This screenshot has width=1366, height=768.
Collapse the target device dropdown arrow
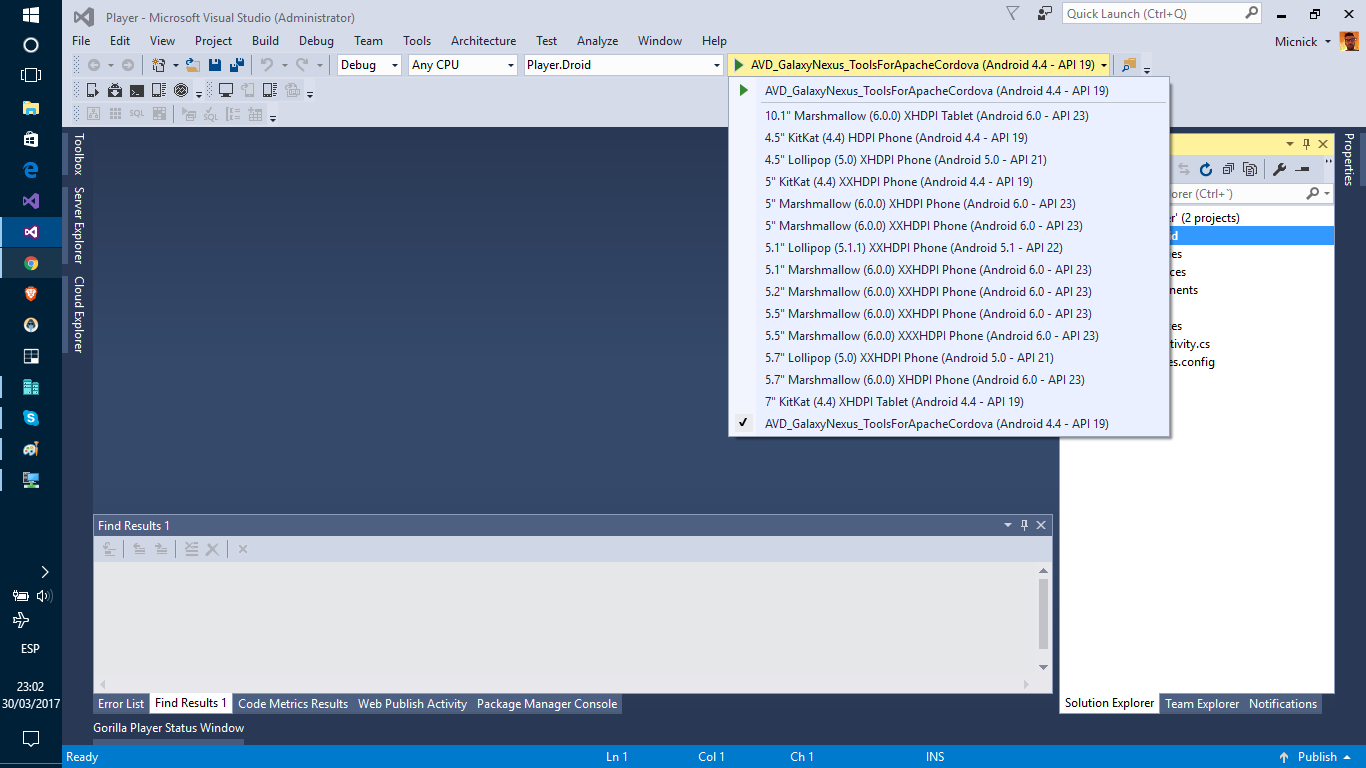1104,65
